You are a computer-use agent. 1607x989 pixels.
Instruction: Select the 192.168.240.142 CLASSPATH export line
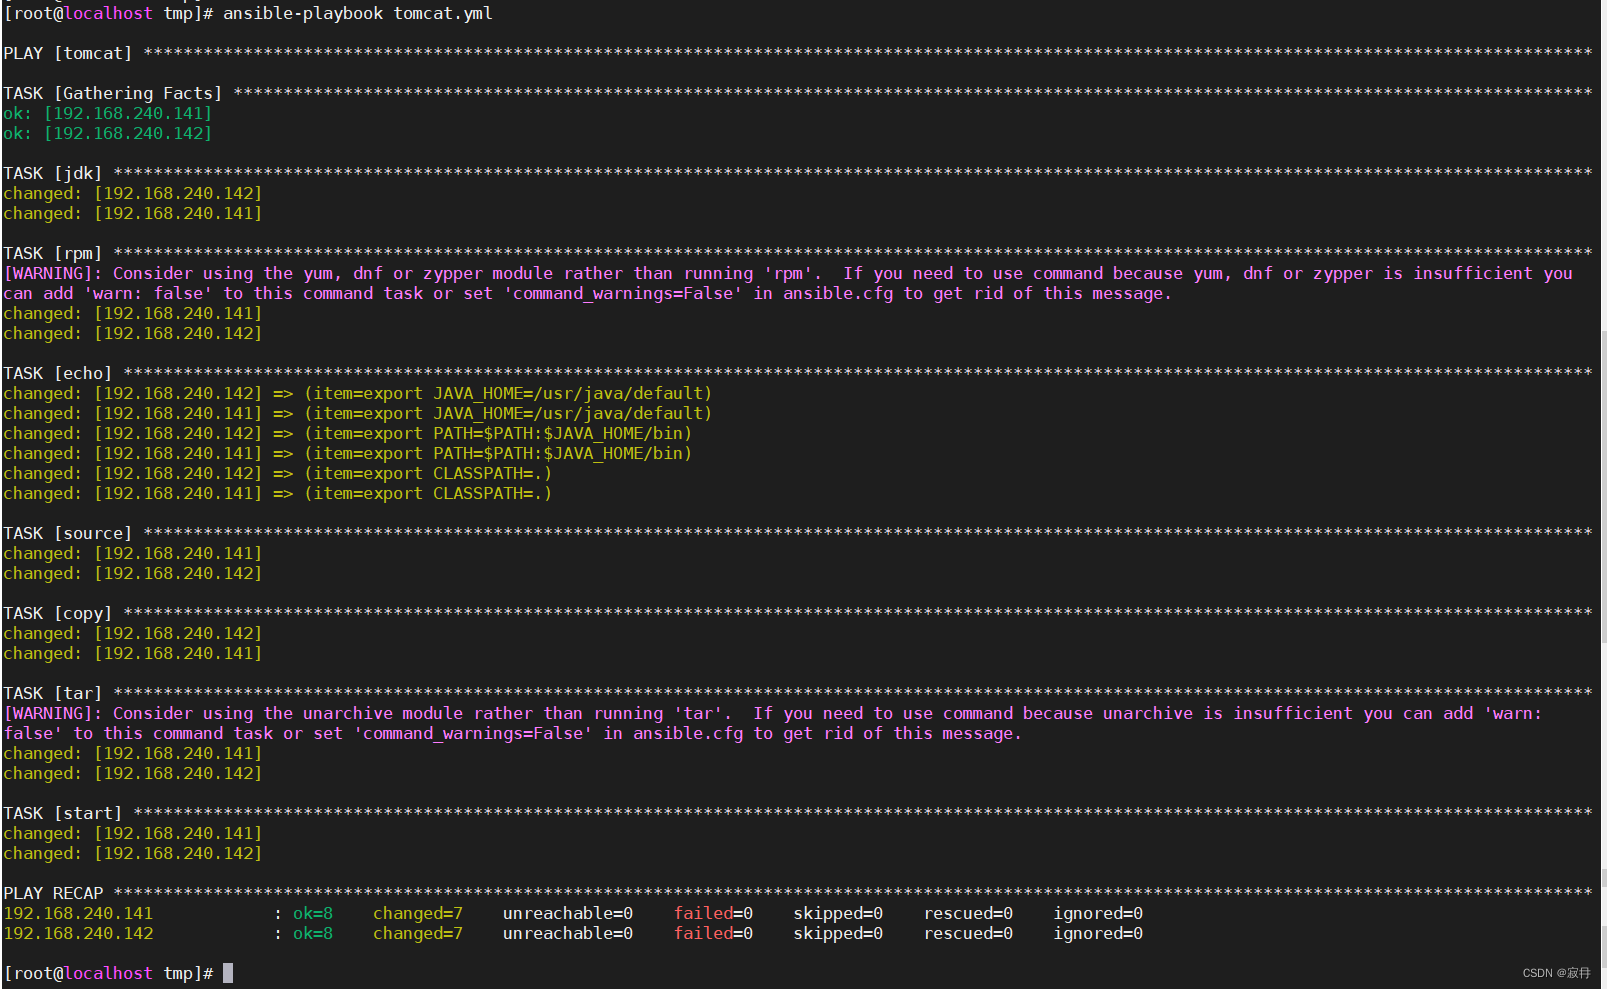pyautogui.click(x=278, y=474)
